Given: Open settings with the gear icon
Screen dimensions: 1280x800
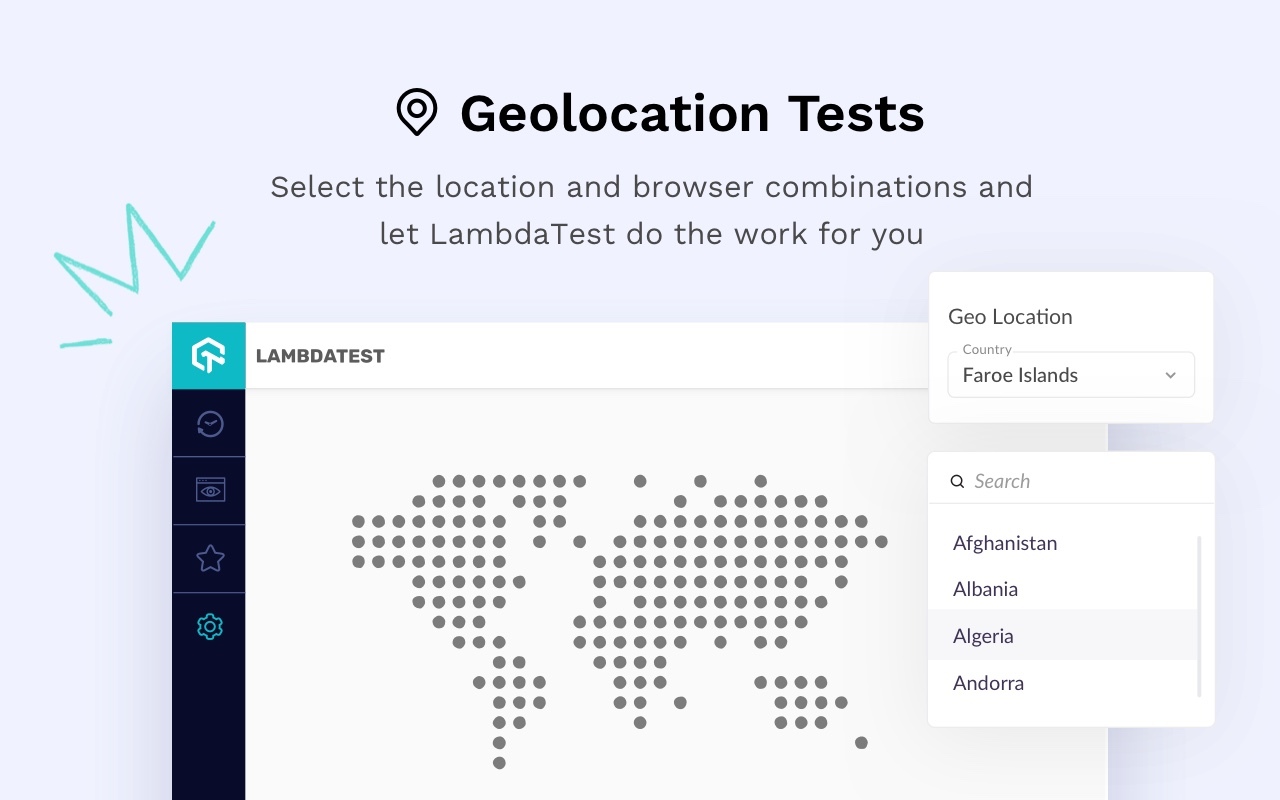Looking at the screenshot, I should [209, 626].
